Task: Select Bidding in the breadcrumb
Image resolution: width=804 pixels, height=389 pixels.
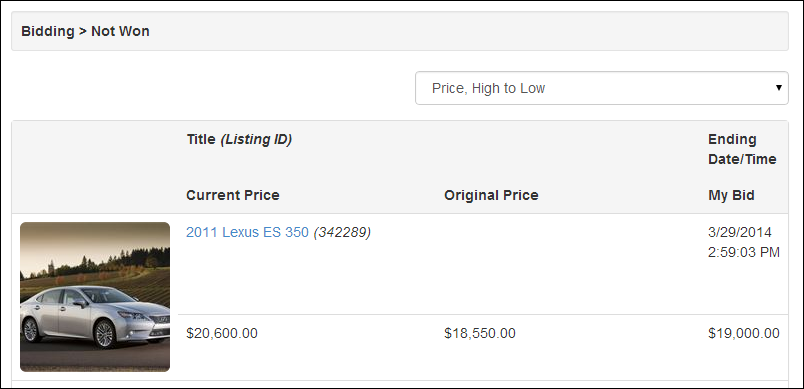Action: [48, 31]
